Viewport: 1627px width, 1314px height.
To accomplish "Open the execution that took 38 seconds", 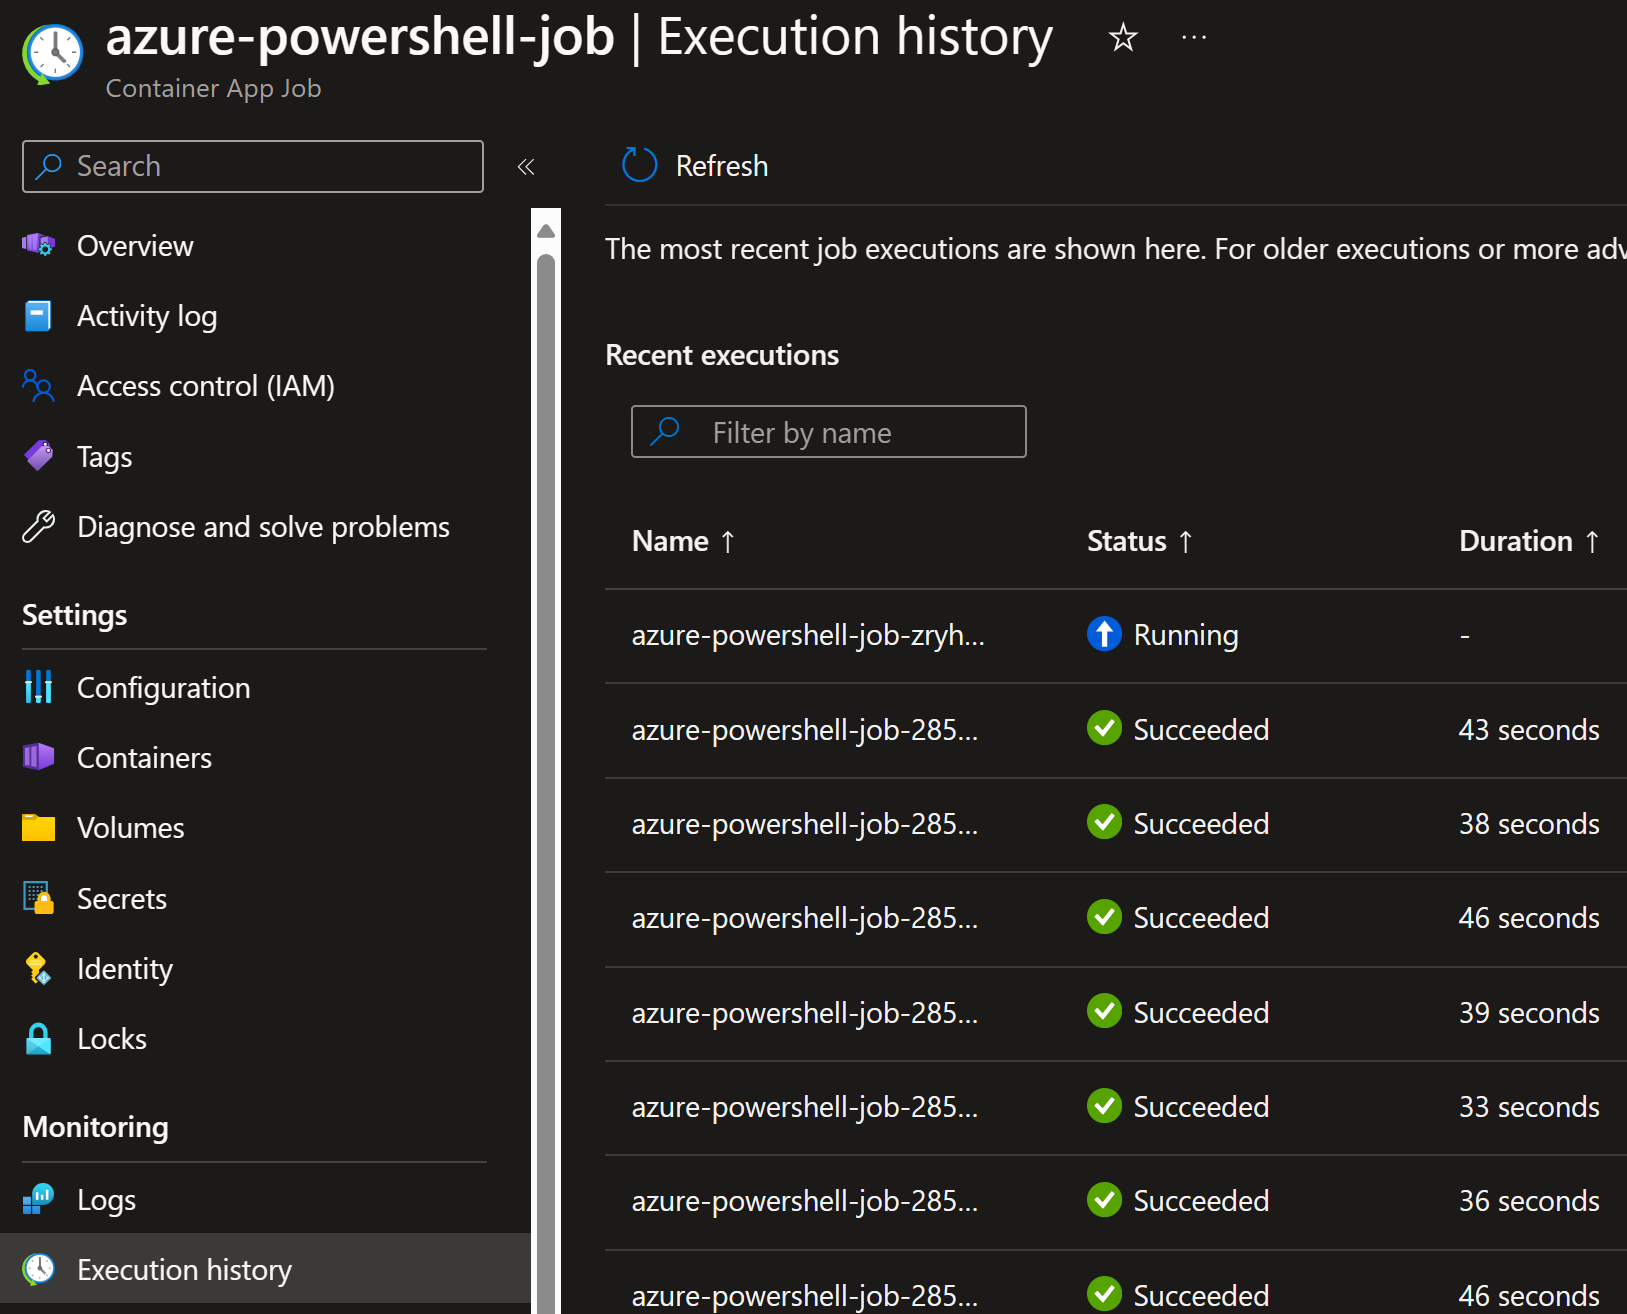I will coord(805,824).
